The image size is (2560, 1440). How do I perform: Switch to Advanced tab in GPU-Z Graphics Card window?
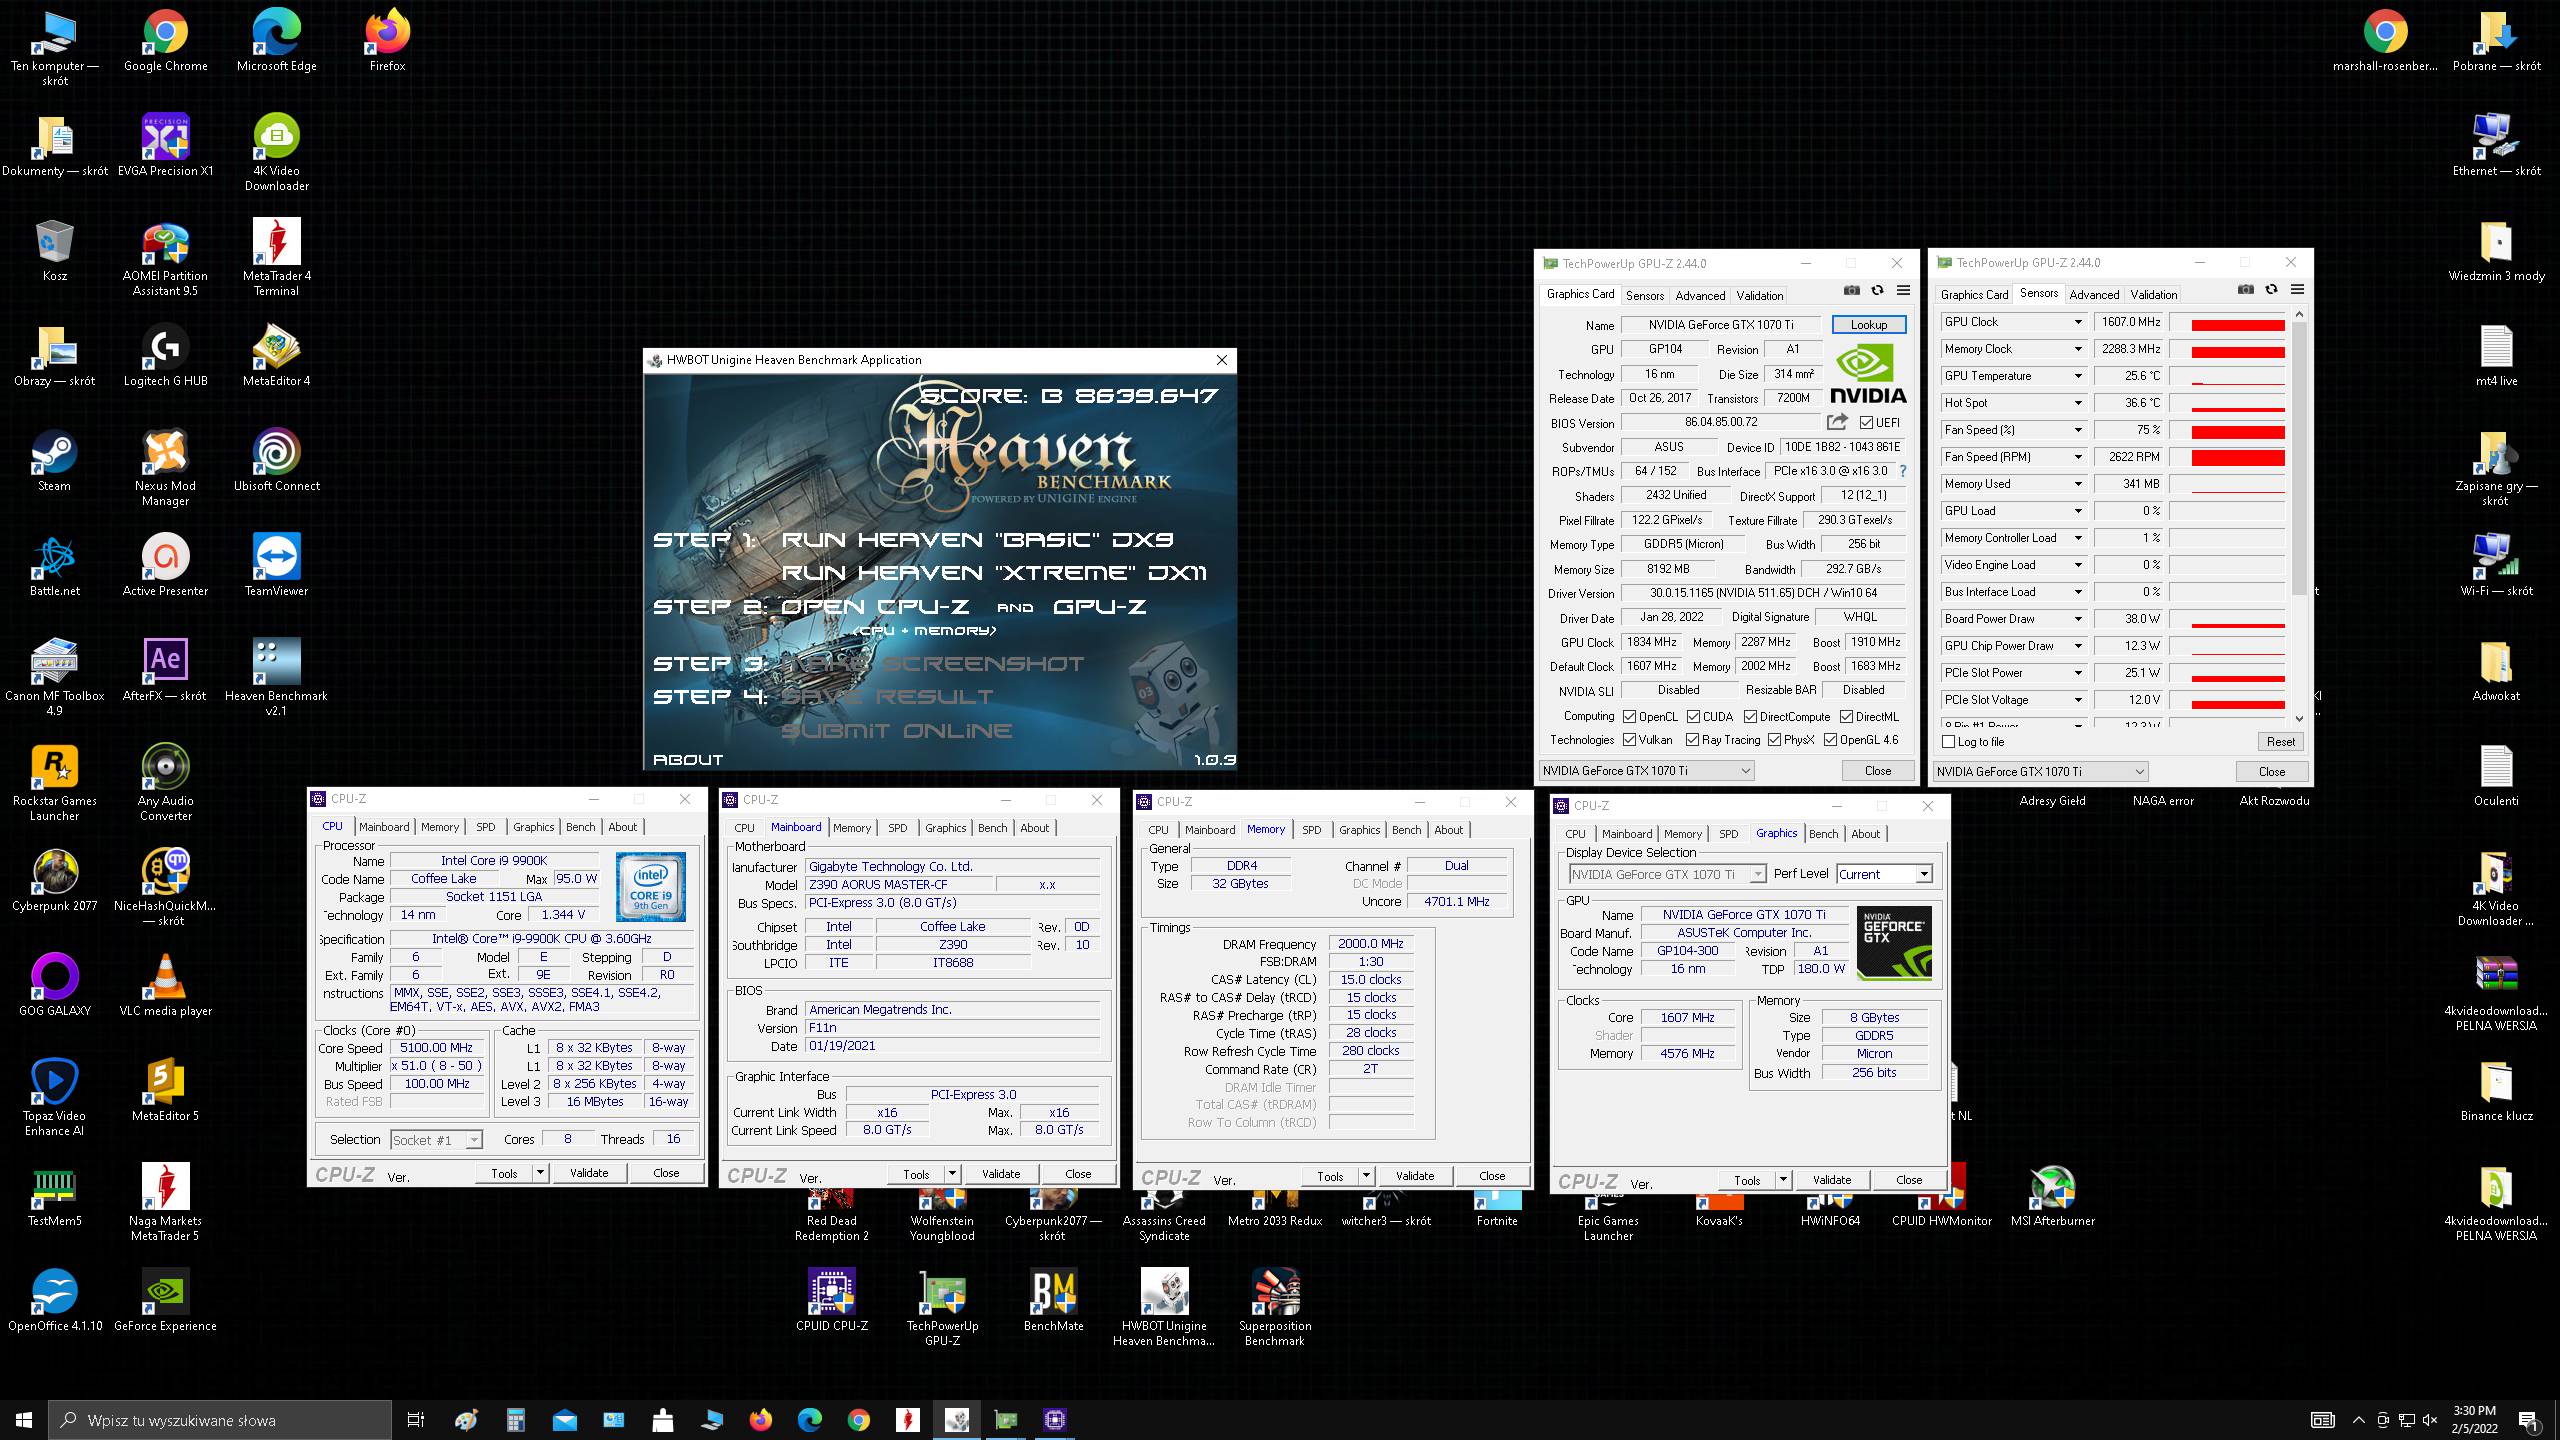1700,295
